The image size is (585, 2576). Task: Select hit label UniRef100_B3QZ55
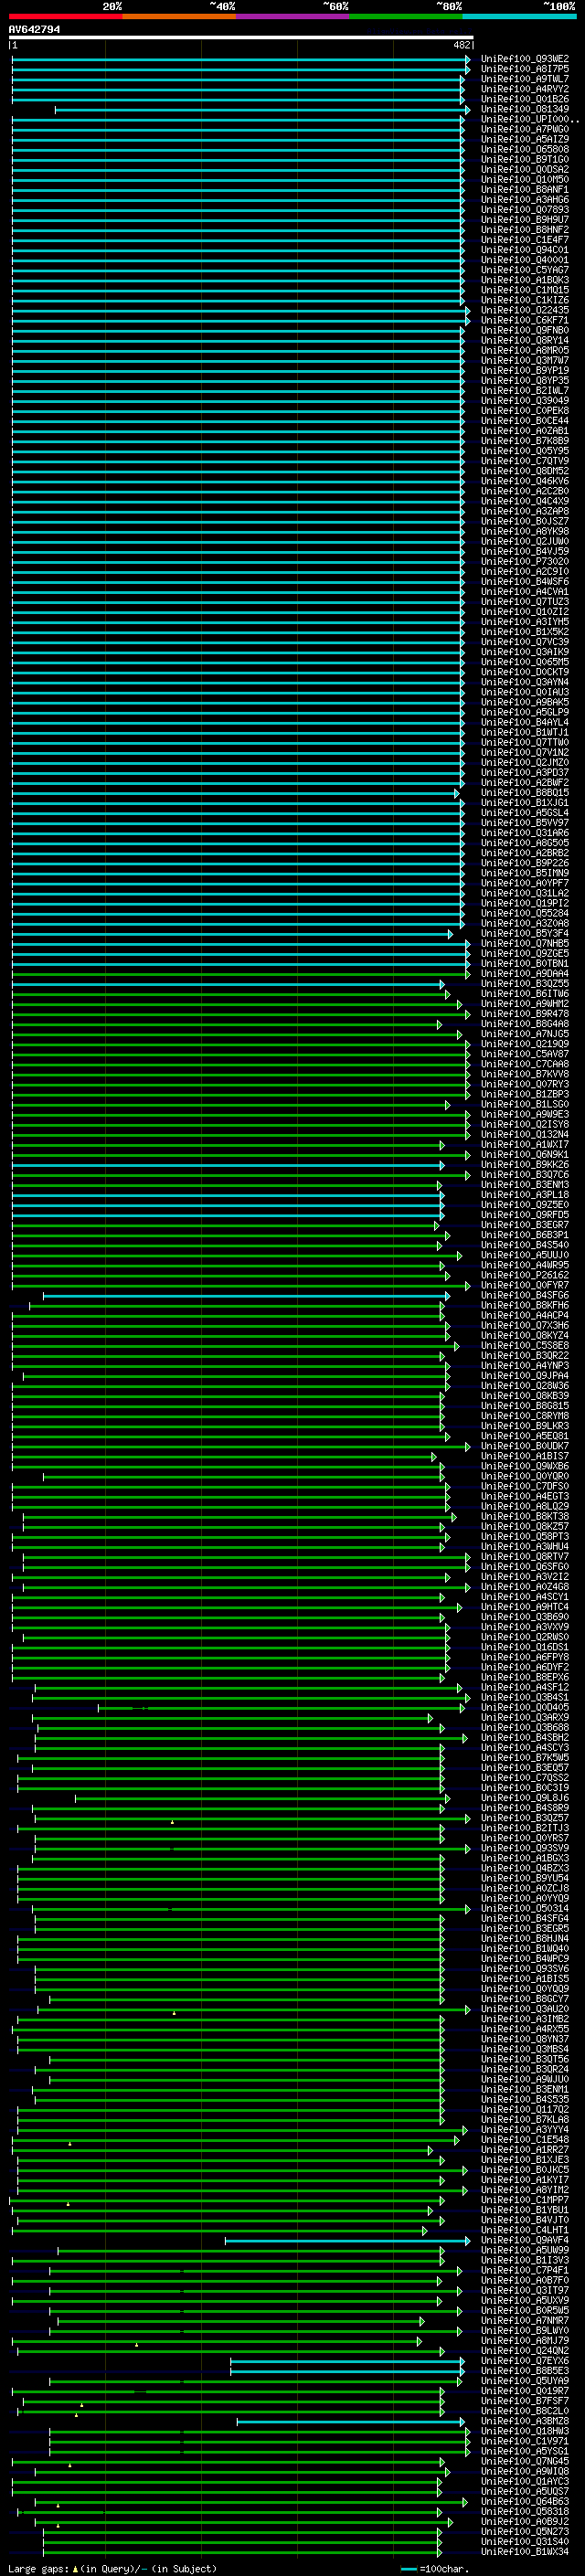[525, 984]
